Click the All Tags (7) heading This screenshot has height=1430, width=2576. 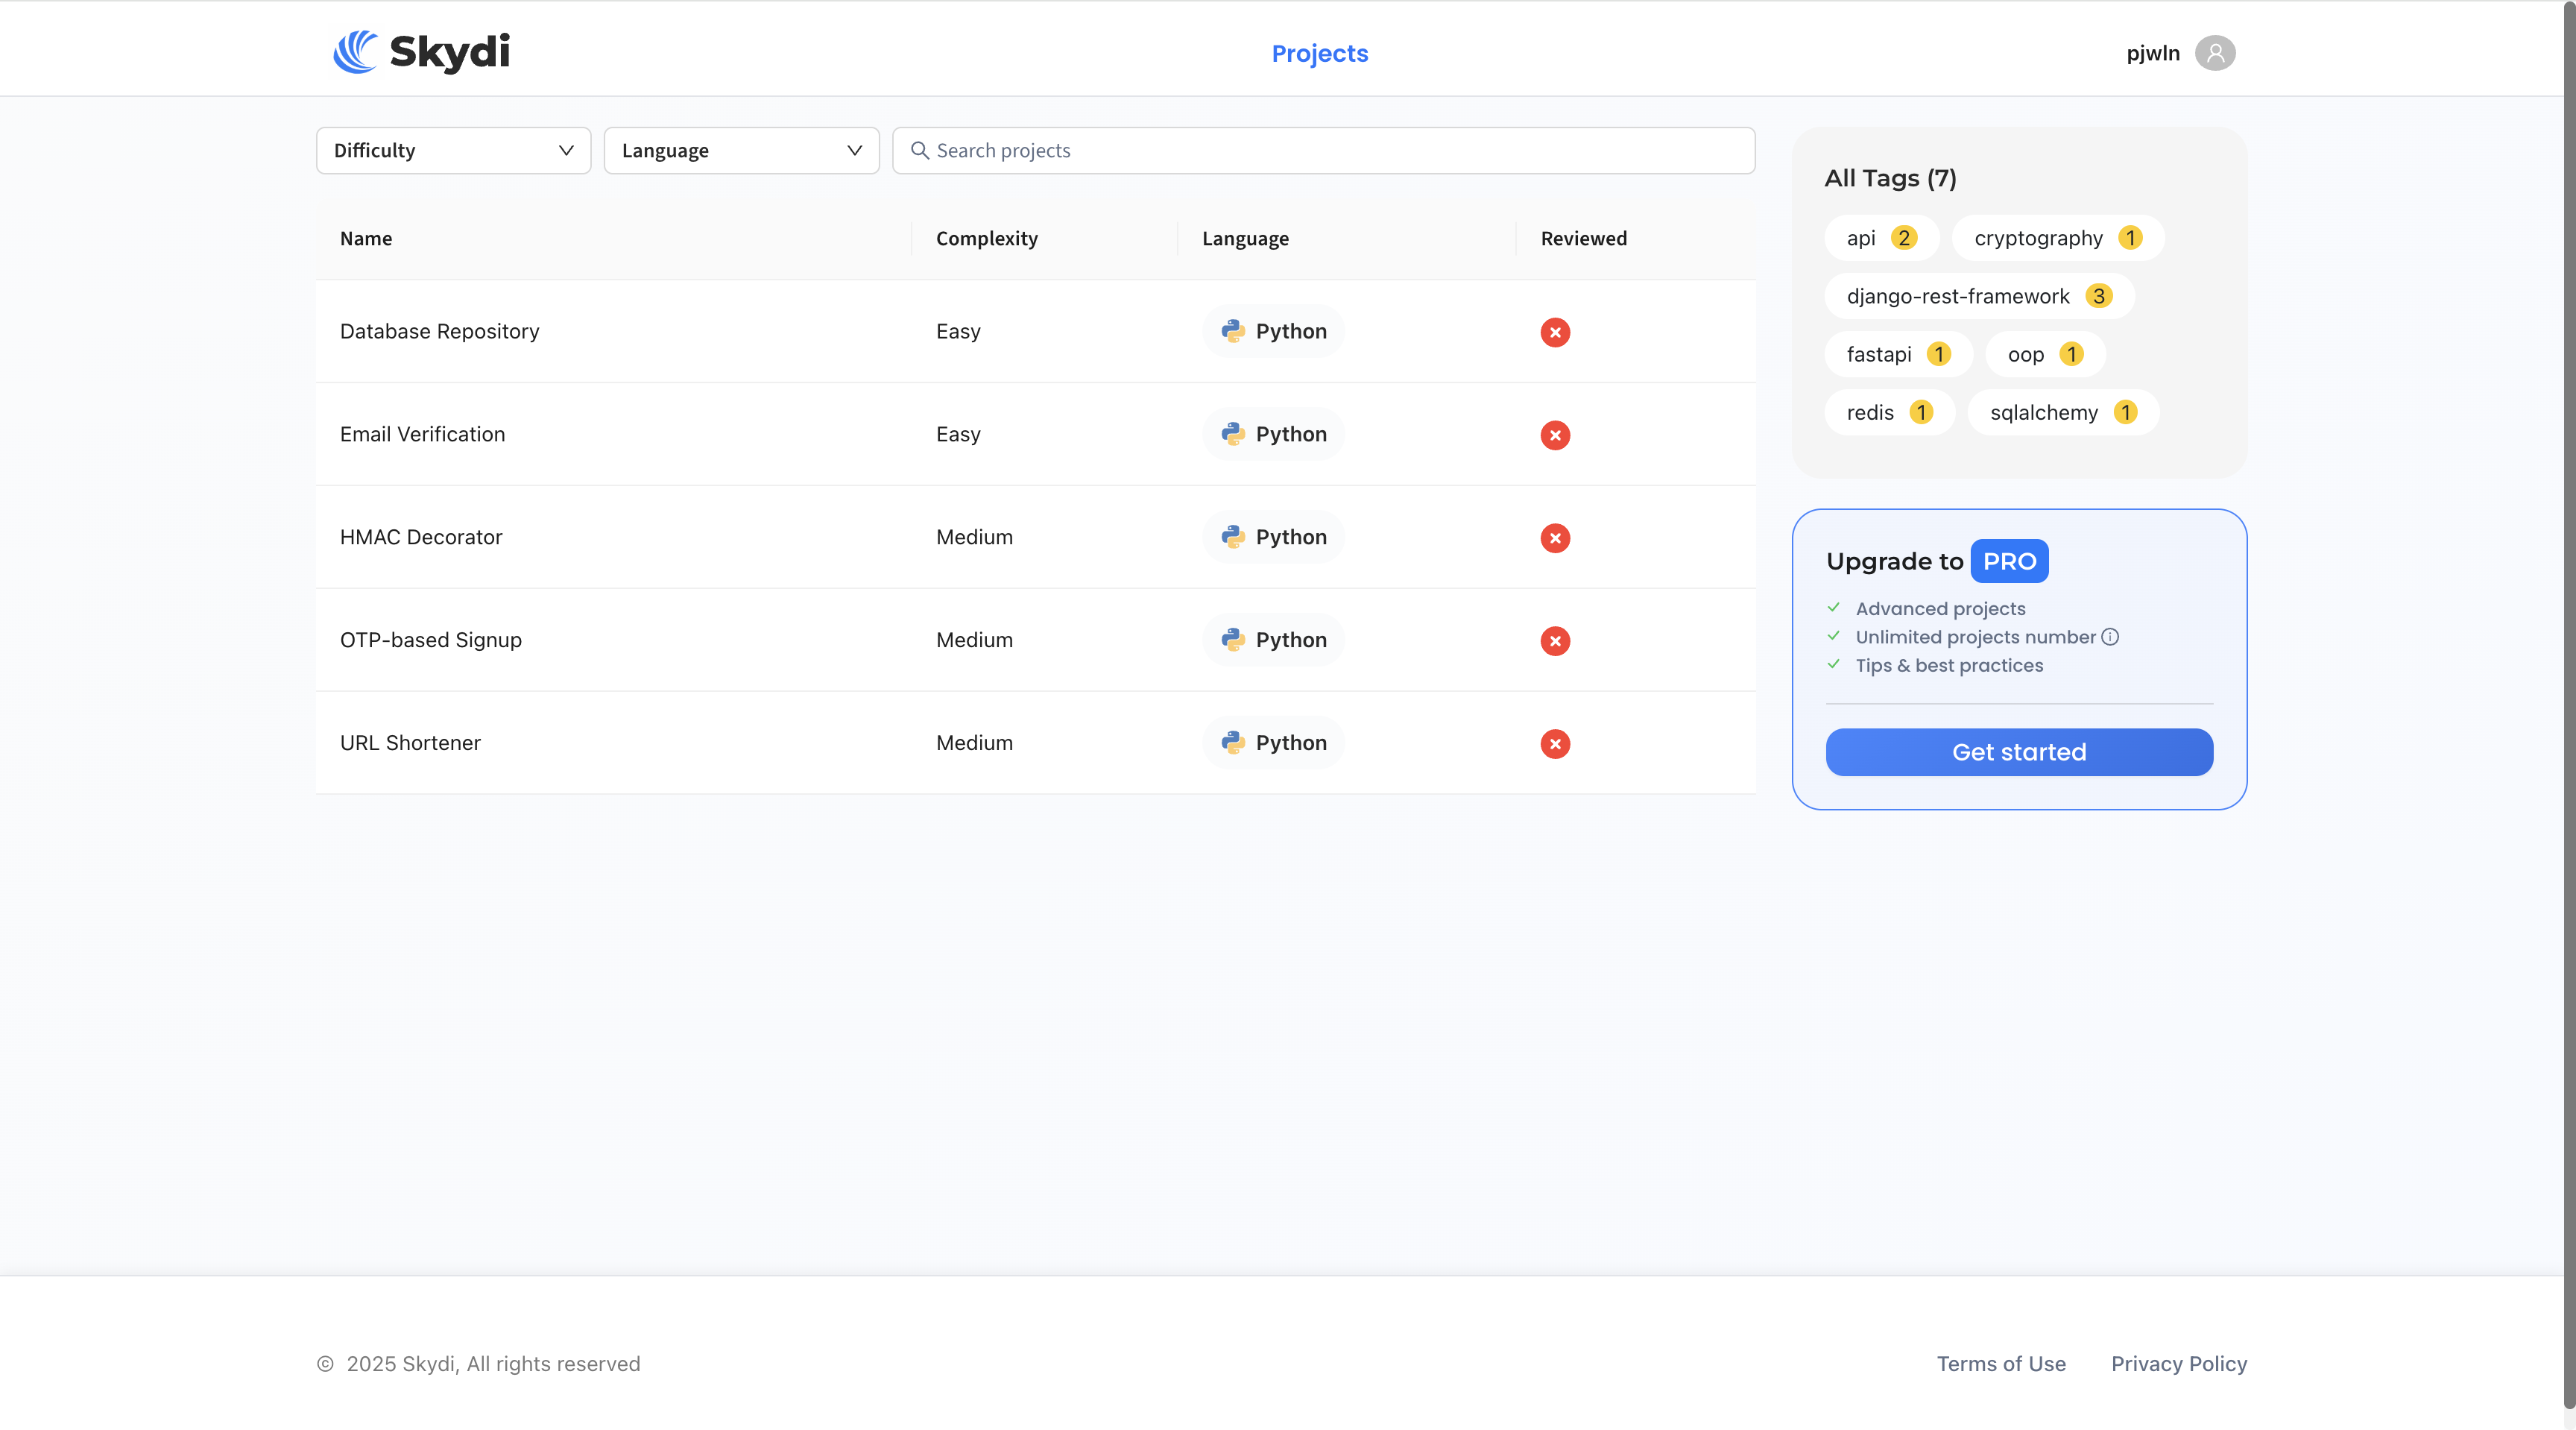1890,178
